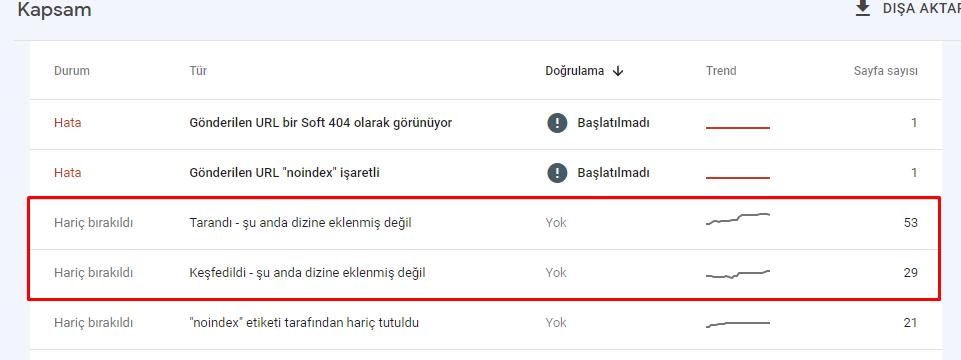Image resolution: width=961 pixels, height=360 pixels.
Task: Open "Gönderilen URL bir Soft 404 olarak görünüyor"
Action: (x=321, y=123)
